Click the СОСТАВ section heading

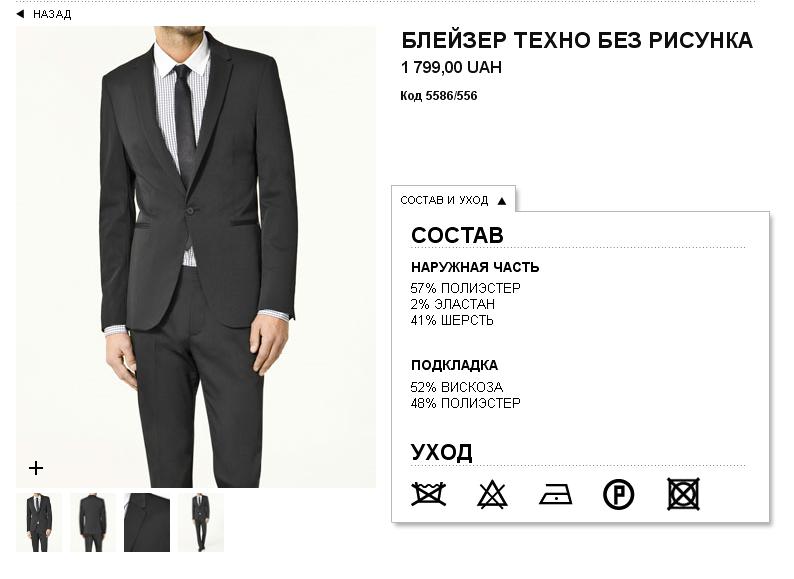[457, 236]
